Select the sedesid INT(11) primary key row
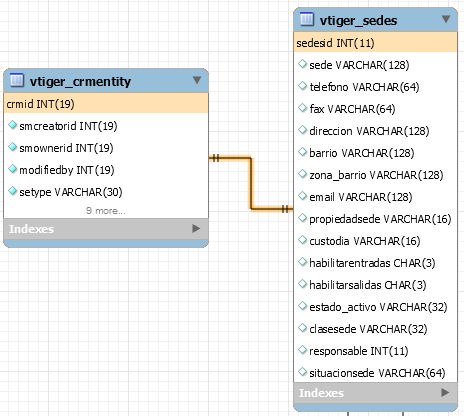The image size is (464, 416). pos(375,43)
